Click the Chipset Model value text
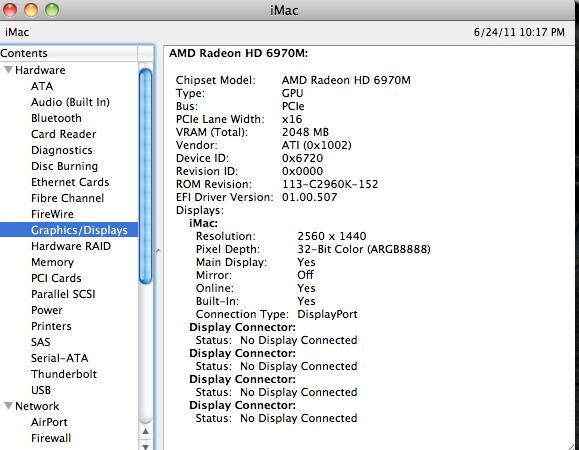 coord(346,80)
